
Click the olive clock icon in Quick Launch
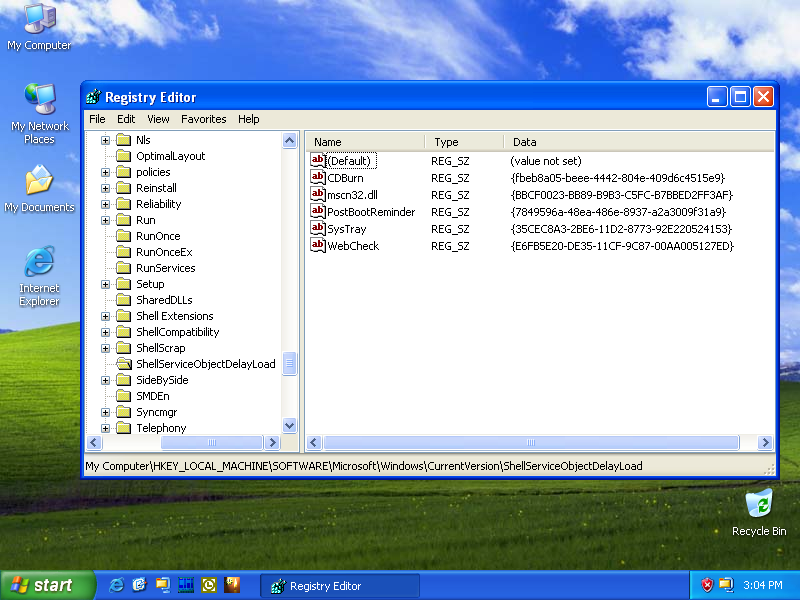(x=209, y=585)
